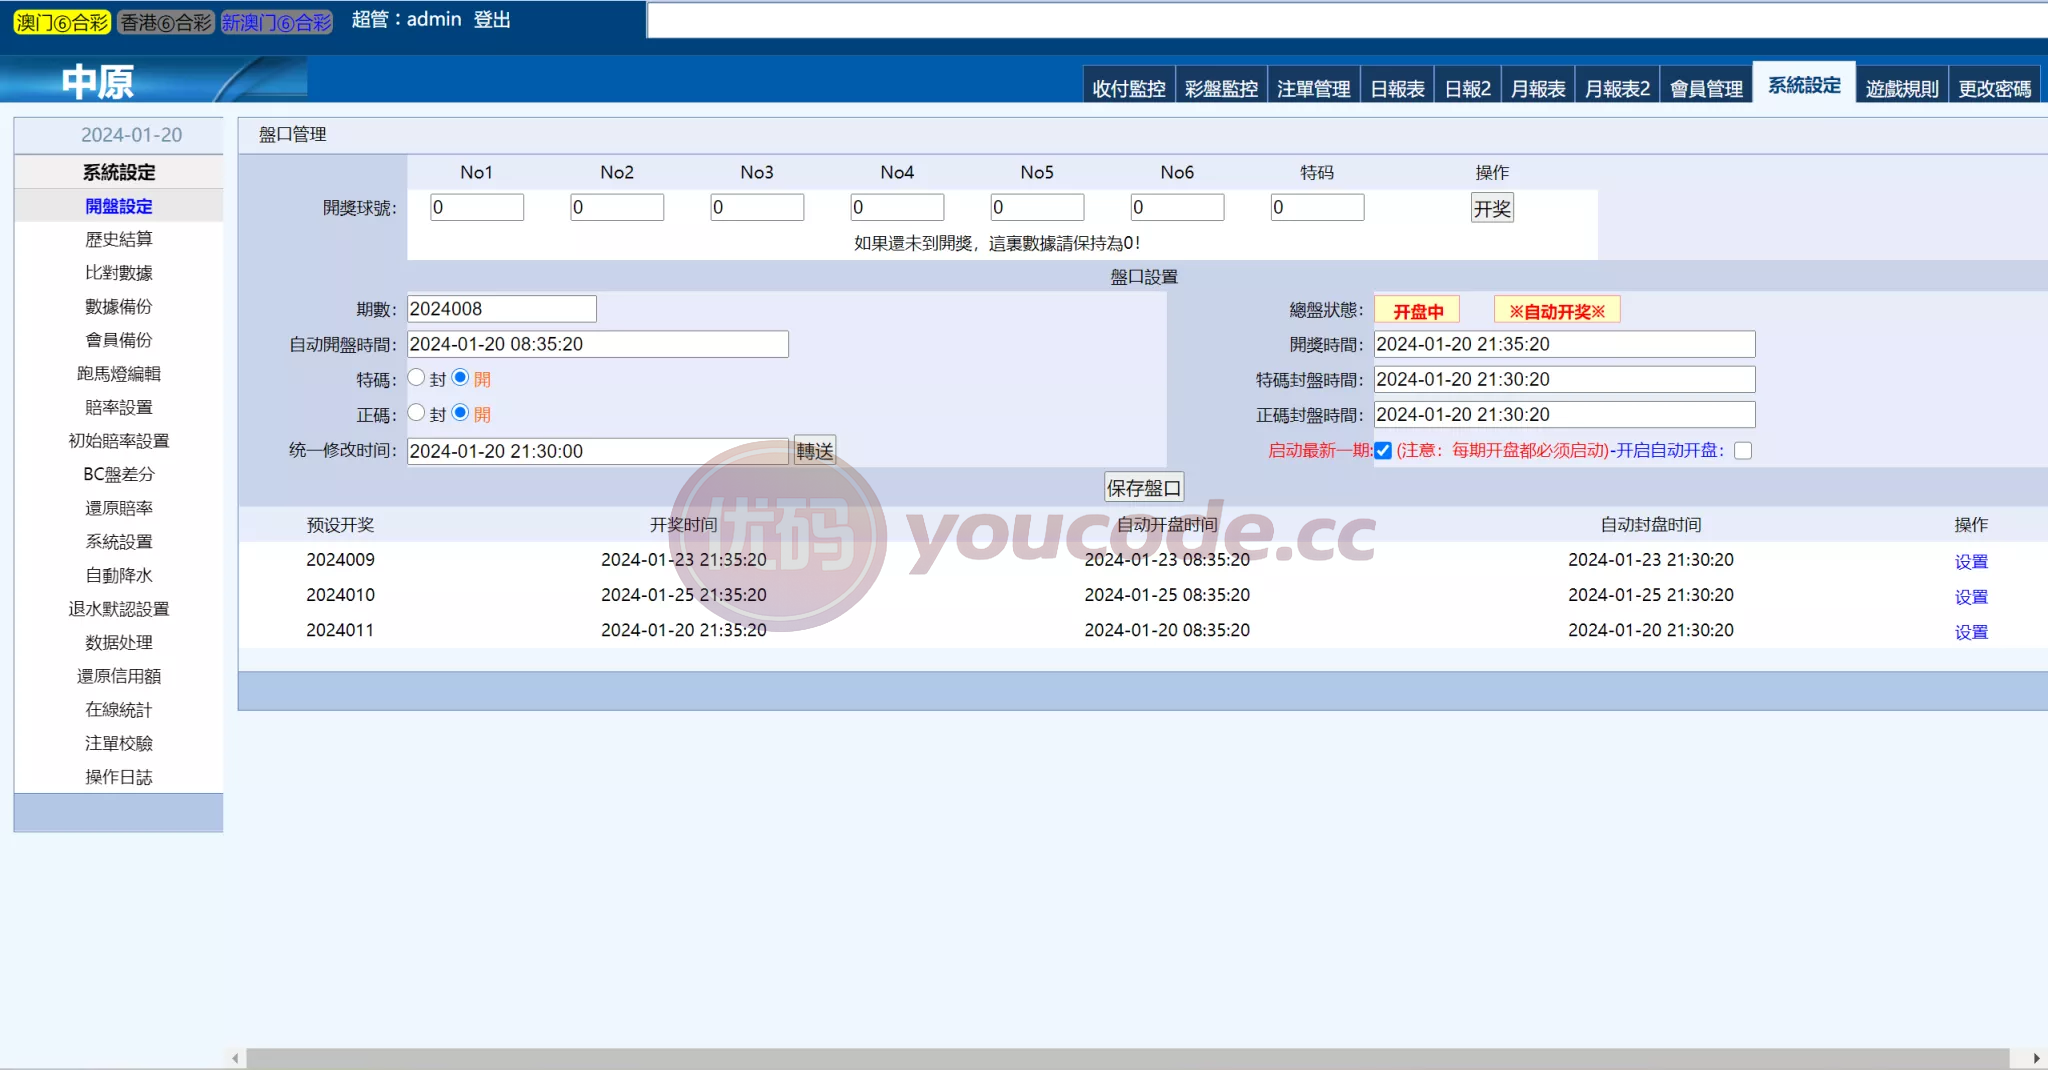This screenshot has width=2048, height=1070.
Task: Click the 期數 input field
Action: click(502, 309)
